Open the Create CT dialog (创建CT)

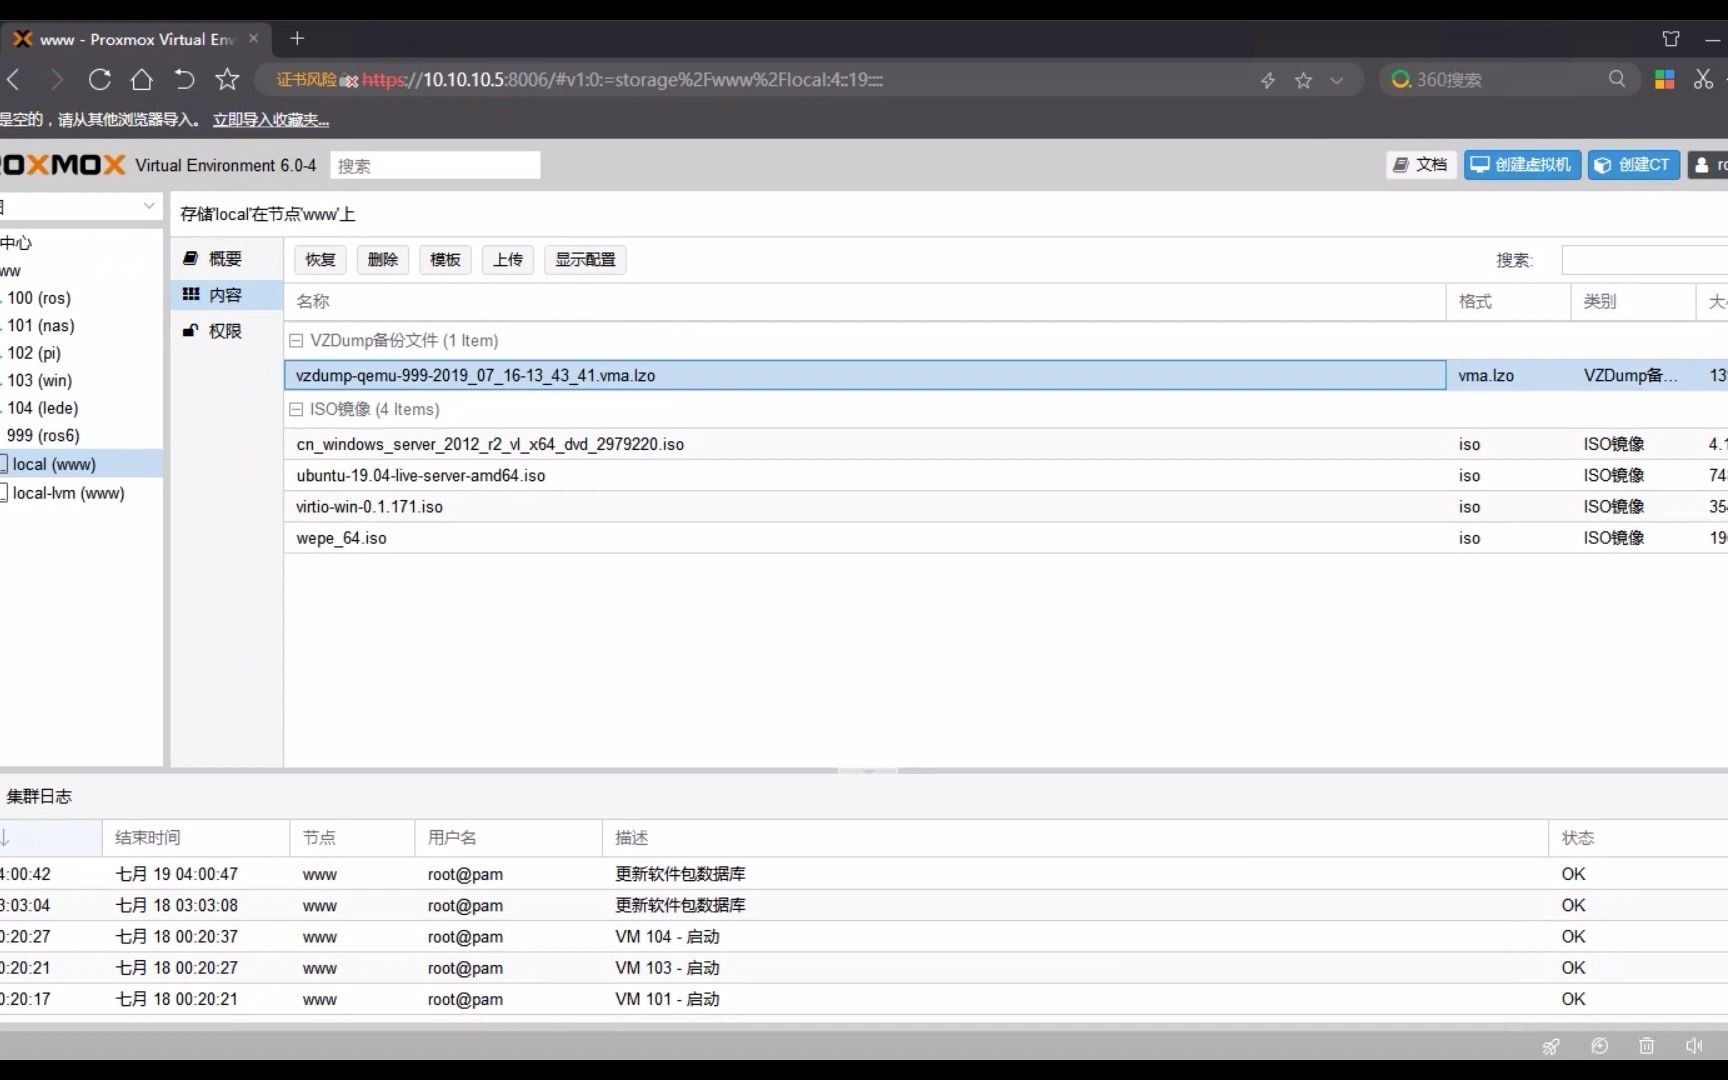pos(1633,164)
